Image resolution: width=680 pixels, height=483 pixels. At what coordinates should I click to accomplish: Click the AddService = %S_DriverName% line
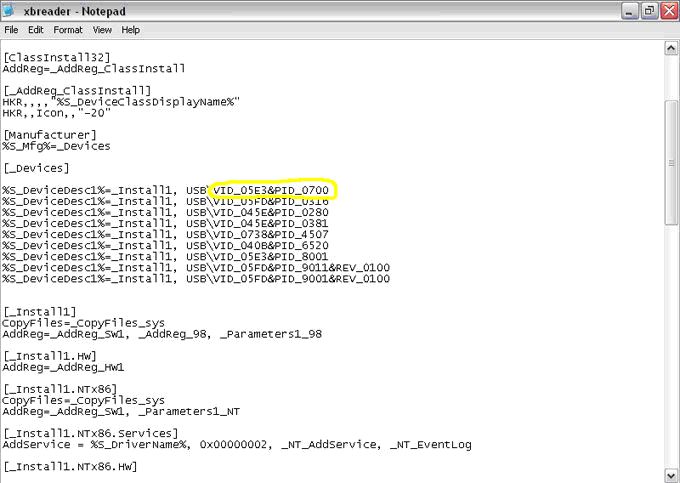[236, 444]
